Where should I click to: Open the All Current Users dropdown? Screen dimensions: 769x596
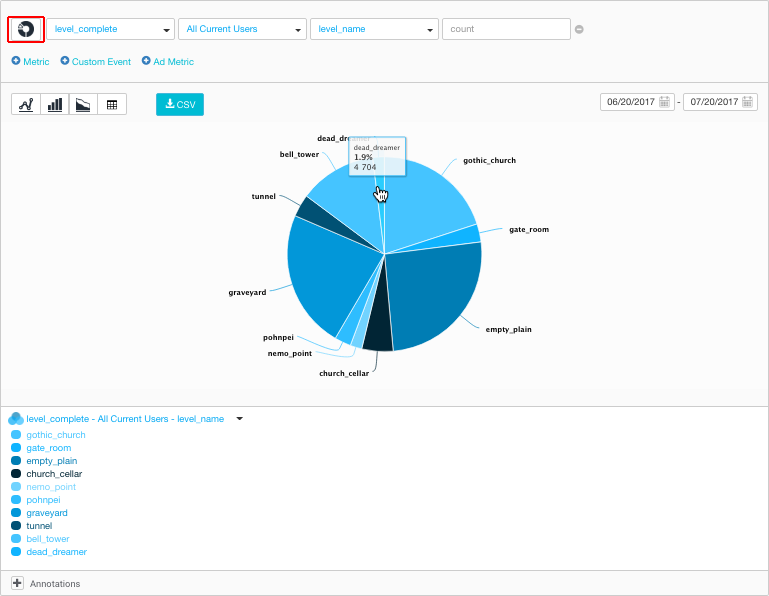[243, 29]
